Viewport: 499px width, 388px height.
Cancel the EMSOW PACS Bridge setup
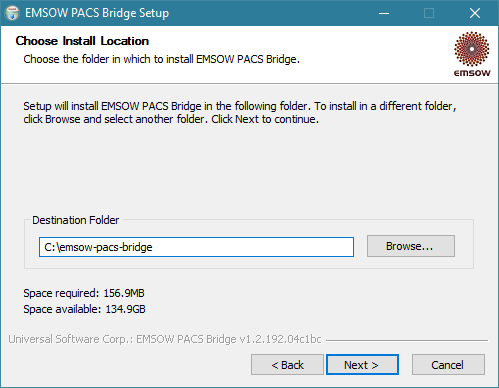coord(448,365)
